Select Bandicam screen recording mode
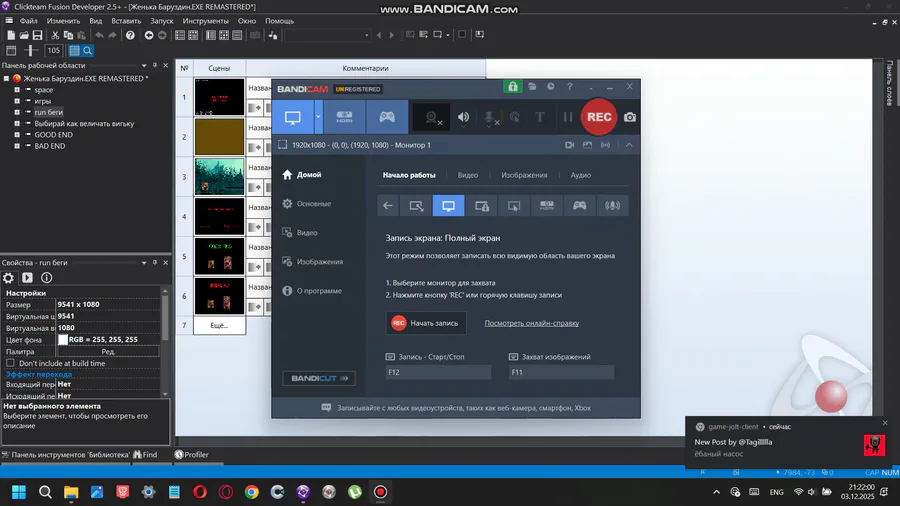The height and width of the screenshot is (506, 900). (x=293, y=117)
